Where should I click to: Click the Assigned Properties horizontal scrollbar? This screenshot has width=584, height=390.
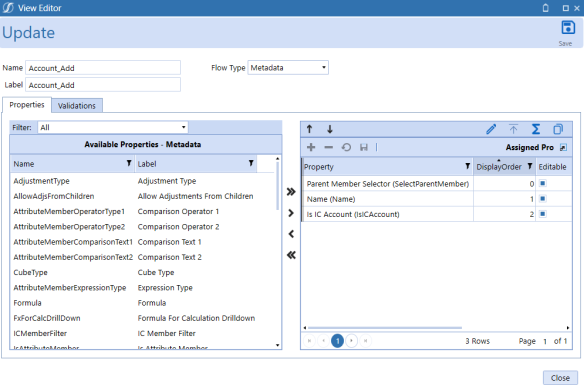(x=385, y=328)
